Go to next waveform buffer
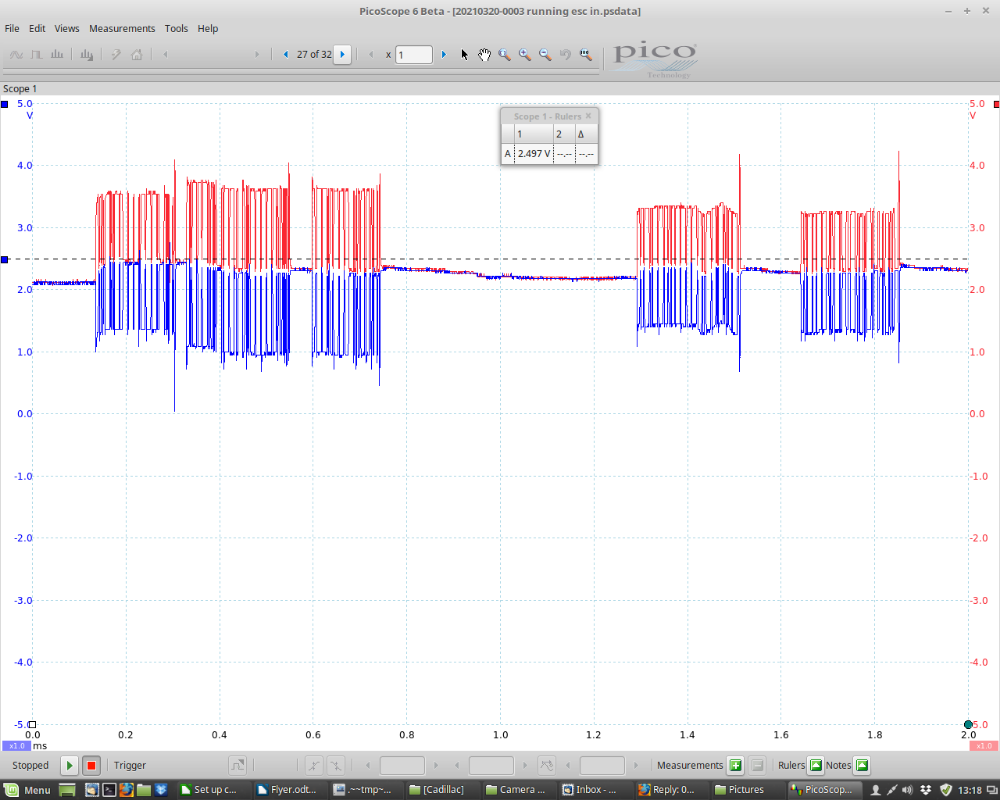Screen dimensions: 1000x800 click(342, 55)
